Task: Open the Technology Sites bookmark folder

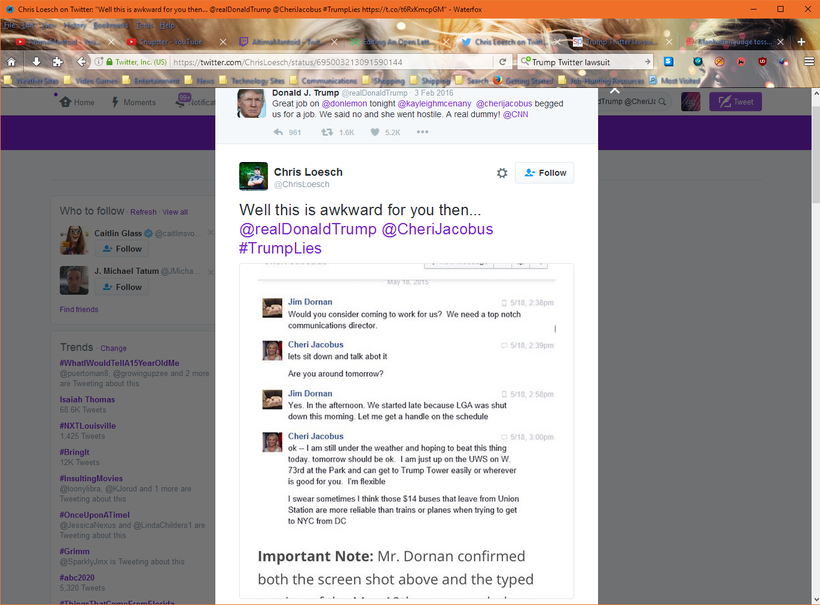Action: (x=252, y=81)
